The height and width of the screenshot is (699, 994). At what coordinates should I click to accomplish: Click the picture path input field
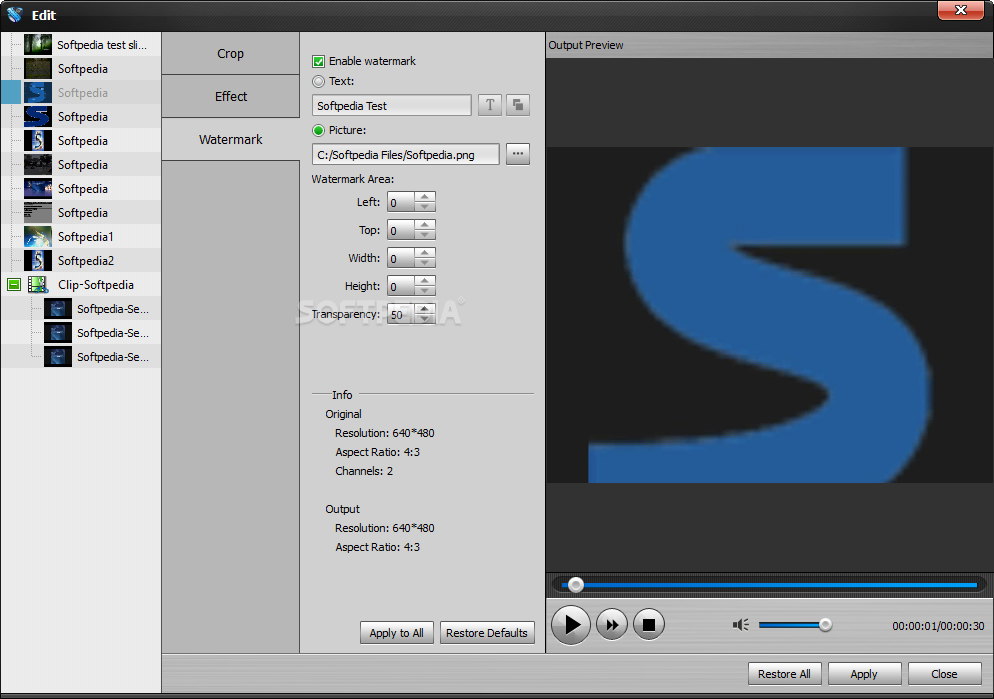coord(406,154)
